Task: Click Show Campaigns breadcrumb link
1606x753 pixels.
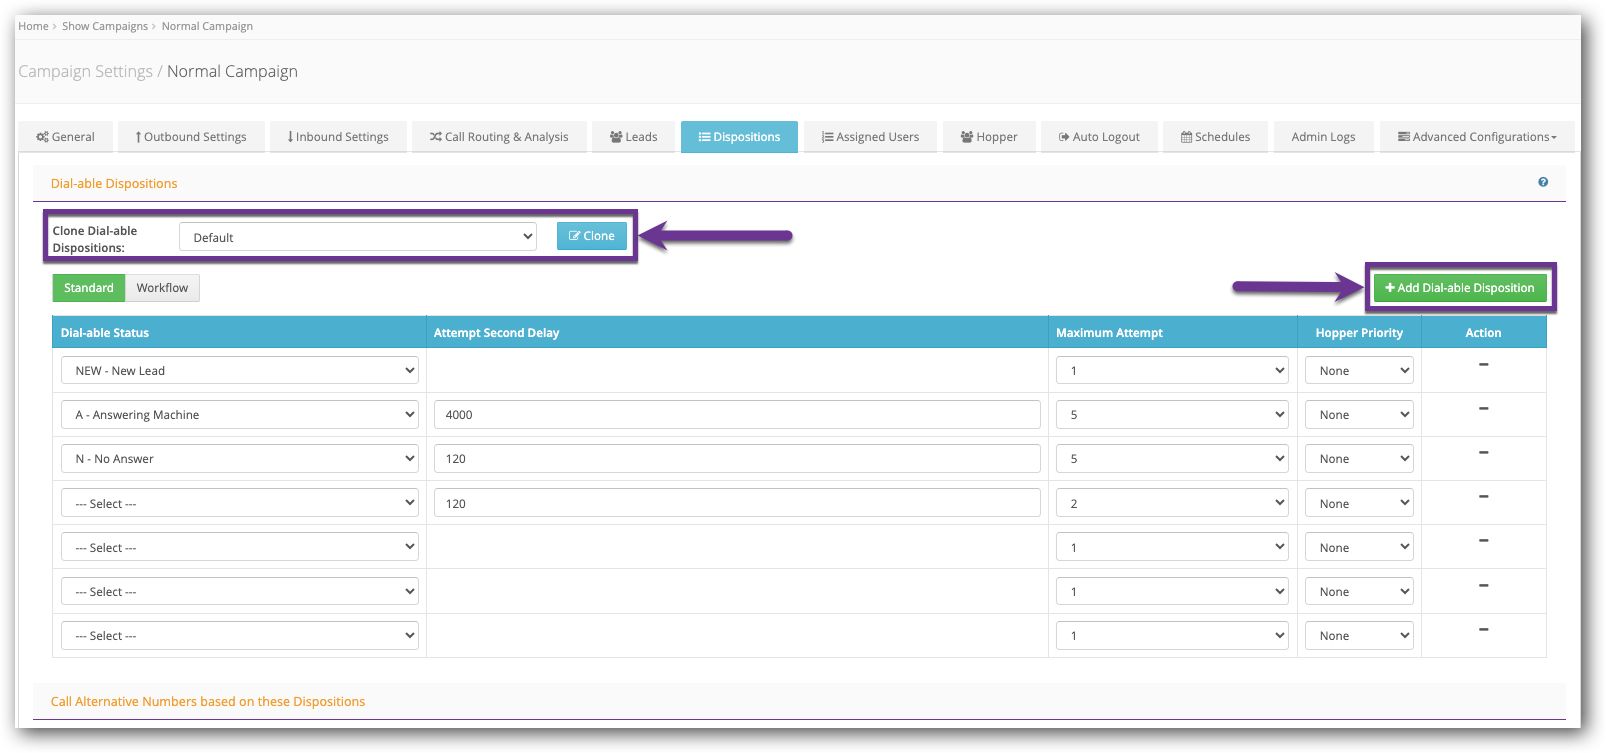Action: (x=105, y=26)
